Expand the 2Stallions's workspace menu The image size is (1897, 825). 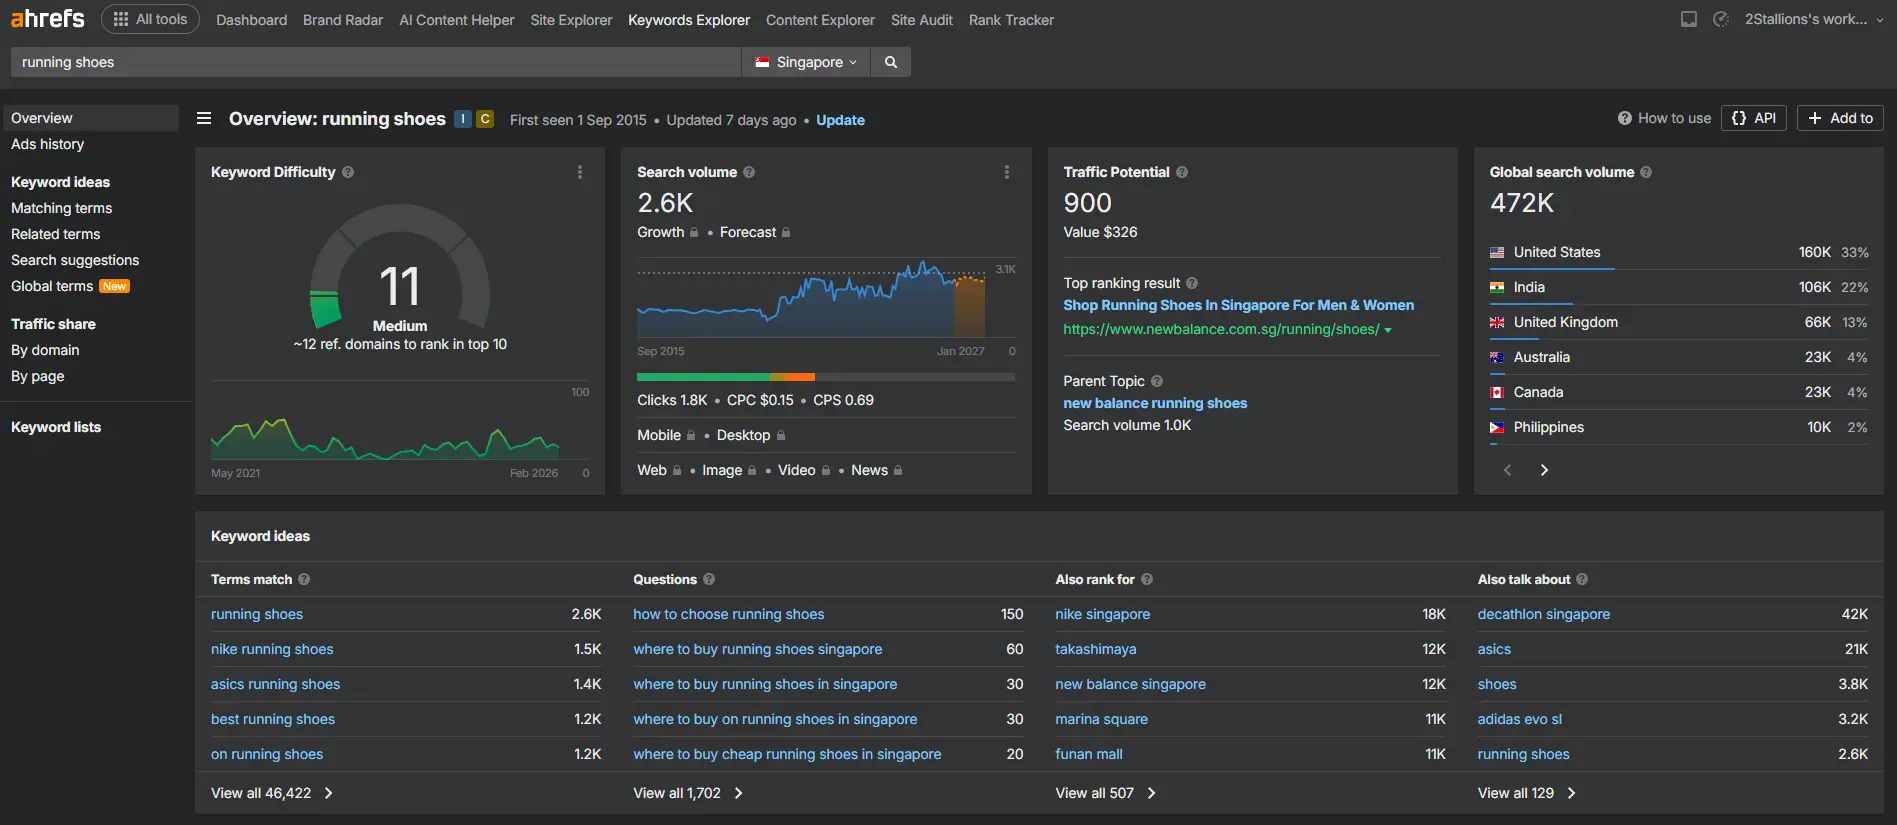click(x=1814, y=19)
